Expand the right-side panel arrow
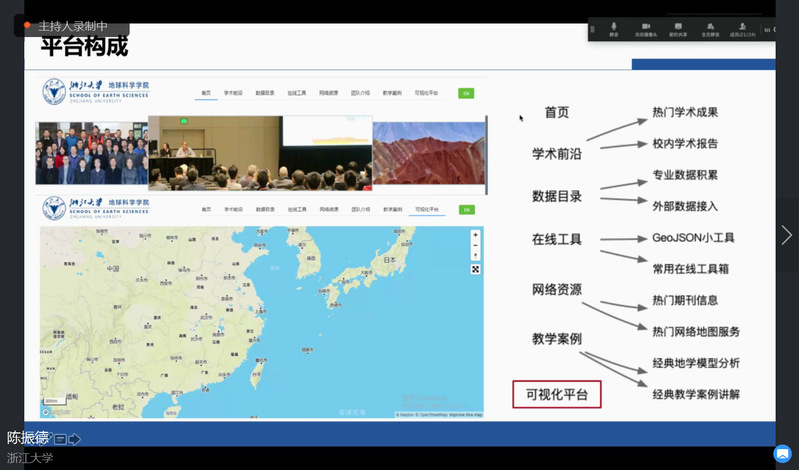 click(x=786, y=235)
